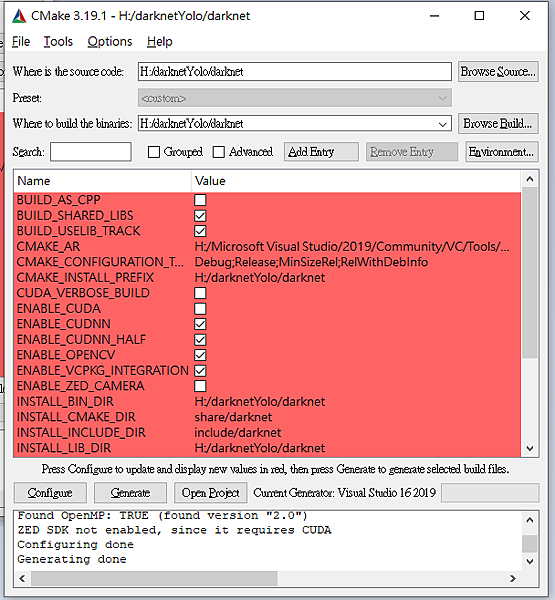The image size is (555, 600).
Task: Click the "Configuring done" log line
Action: tap(75, 545)
